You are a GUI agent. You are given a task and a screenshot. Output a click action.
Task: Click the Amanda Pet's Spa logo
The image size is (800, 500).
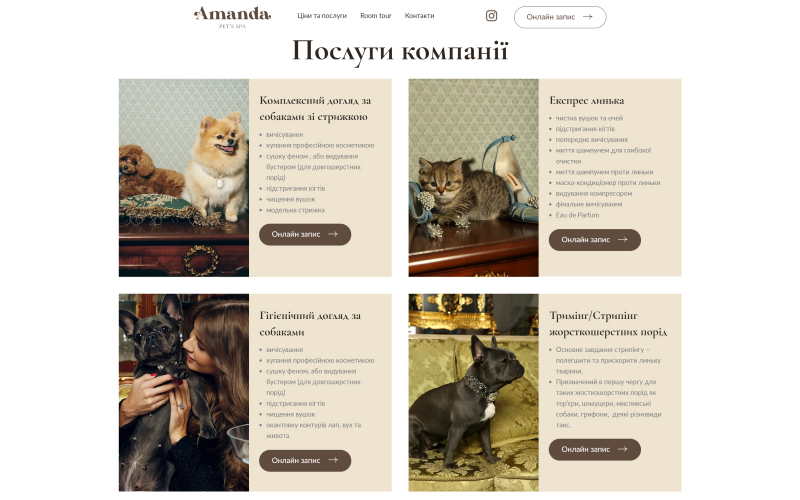pos(232,17)
